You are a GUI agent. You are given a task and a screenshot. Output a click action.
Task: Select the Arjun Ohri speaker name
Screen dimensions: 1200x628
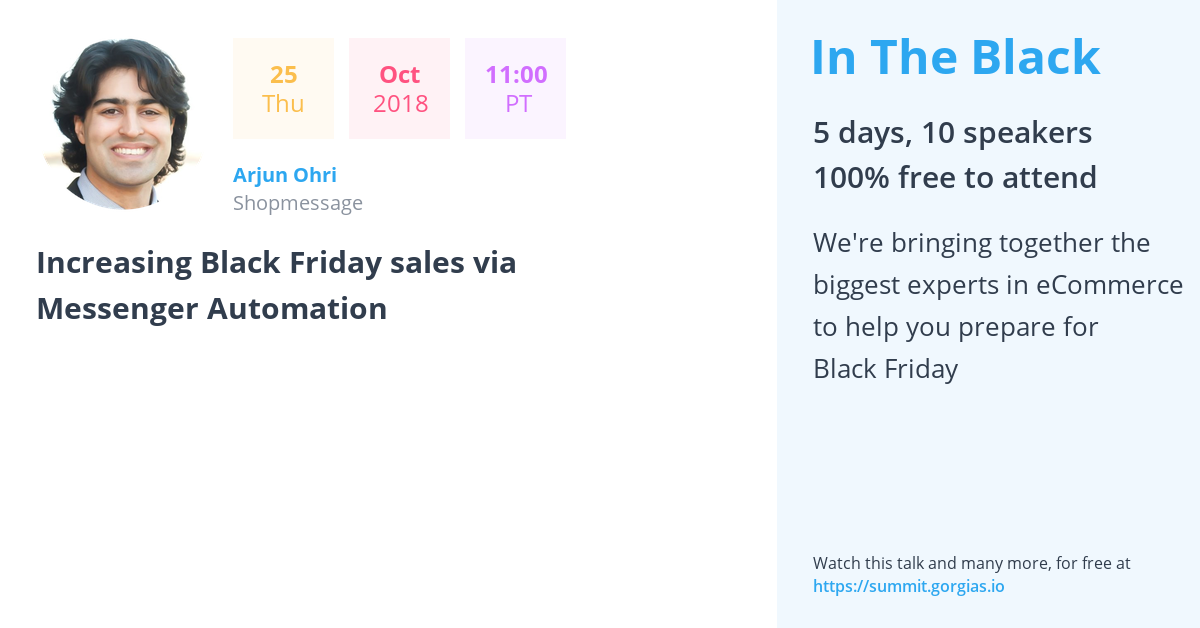point(285,175)
